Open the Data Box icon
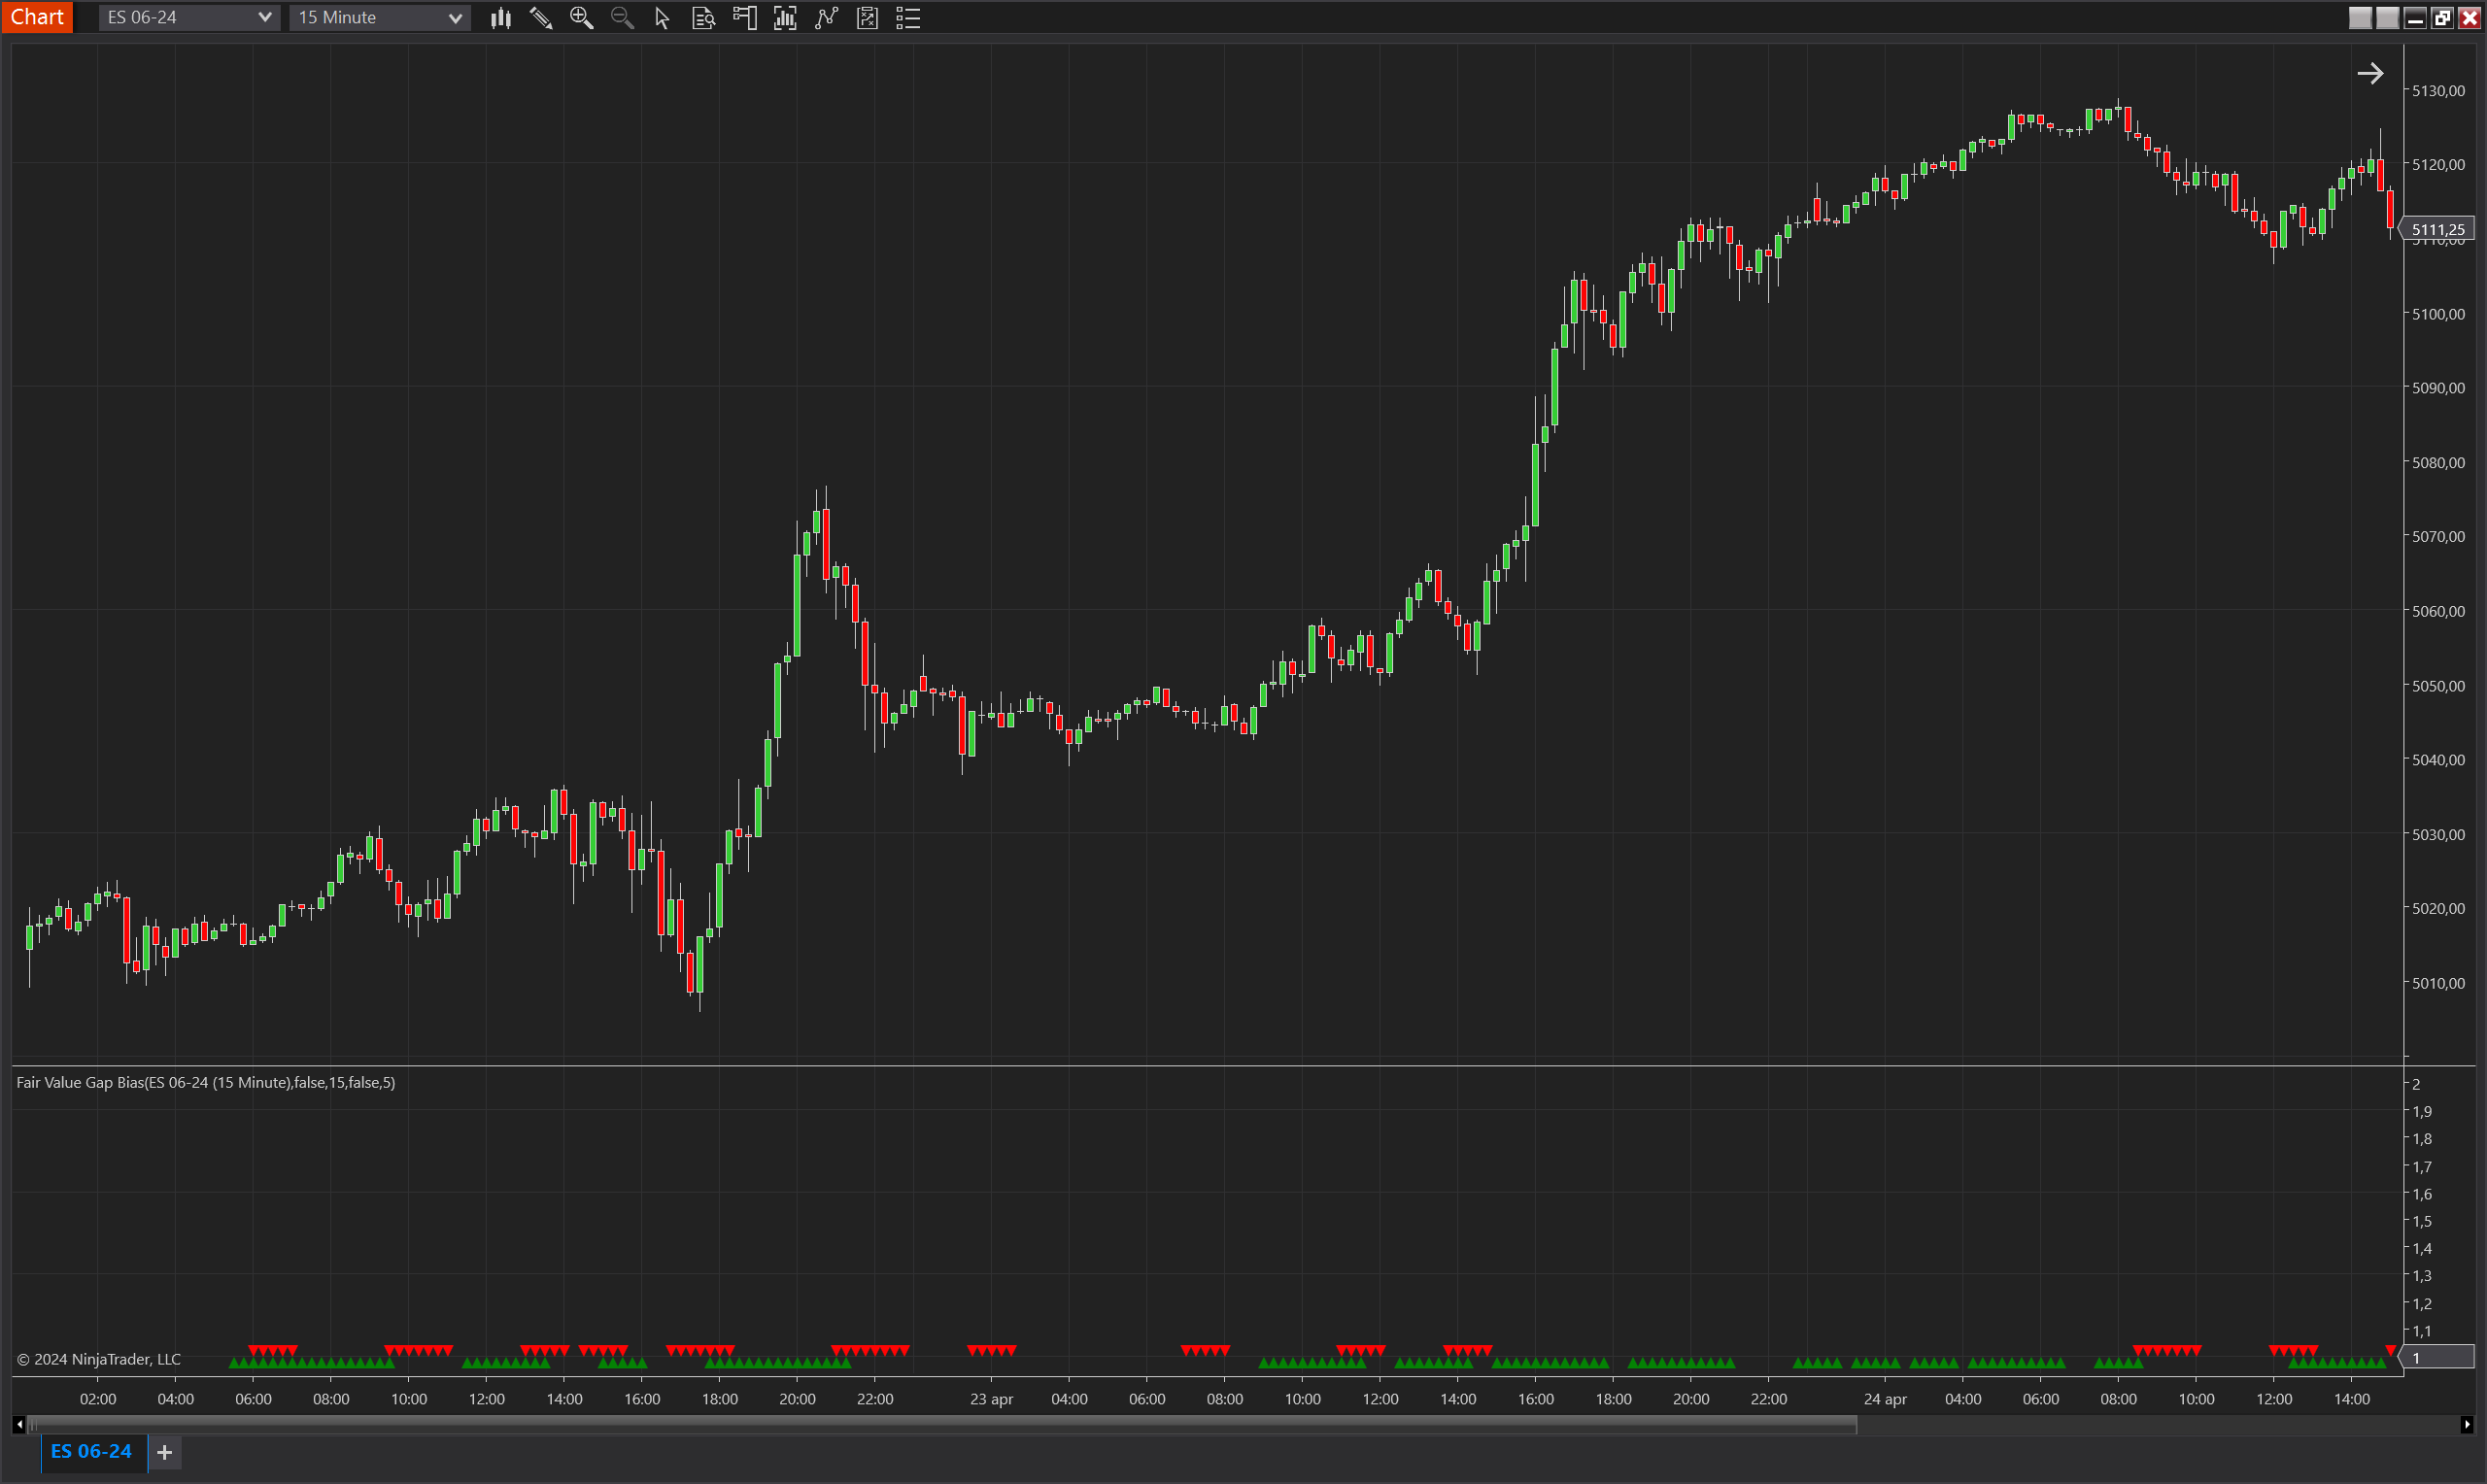Viewport: 2487px width, 1484px height. (703, 18)
